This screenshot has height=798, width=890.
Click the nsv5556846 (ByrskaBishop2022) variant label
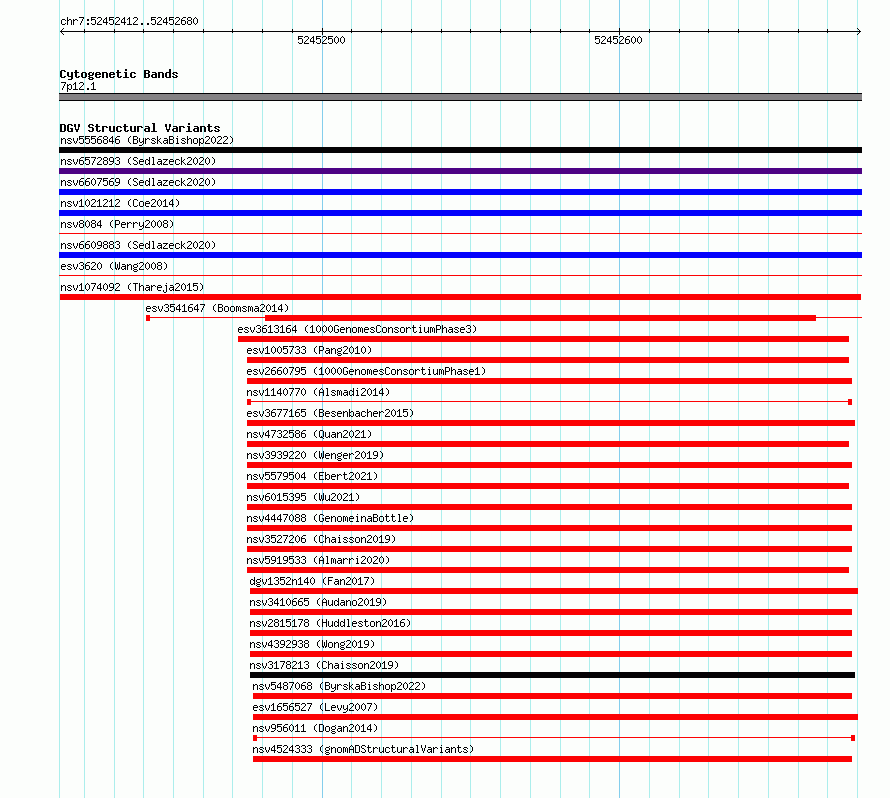tap(147, 140)
